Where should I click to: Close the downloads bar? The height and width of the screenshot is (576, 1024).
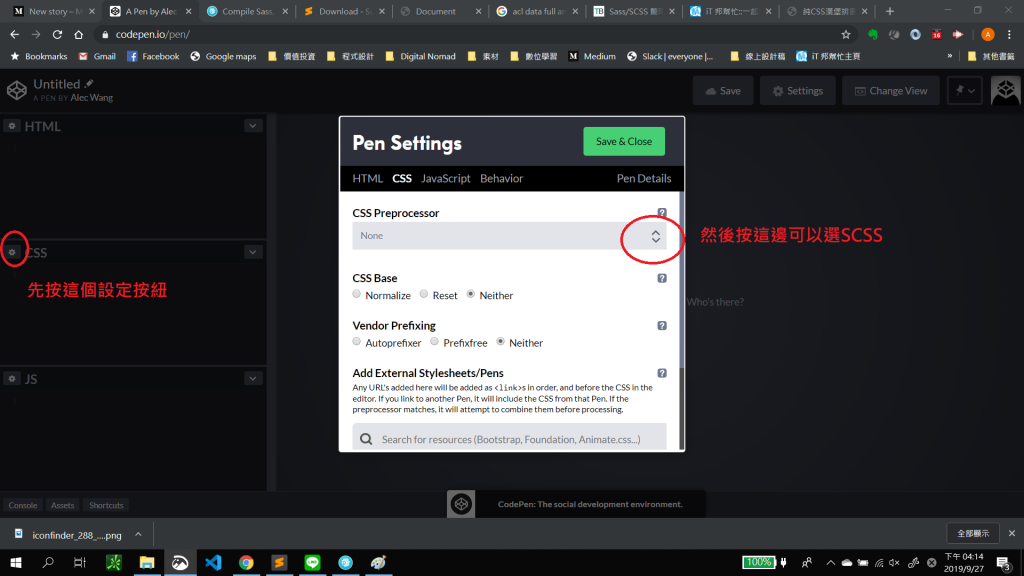(x=1012, y=534)
